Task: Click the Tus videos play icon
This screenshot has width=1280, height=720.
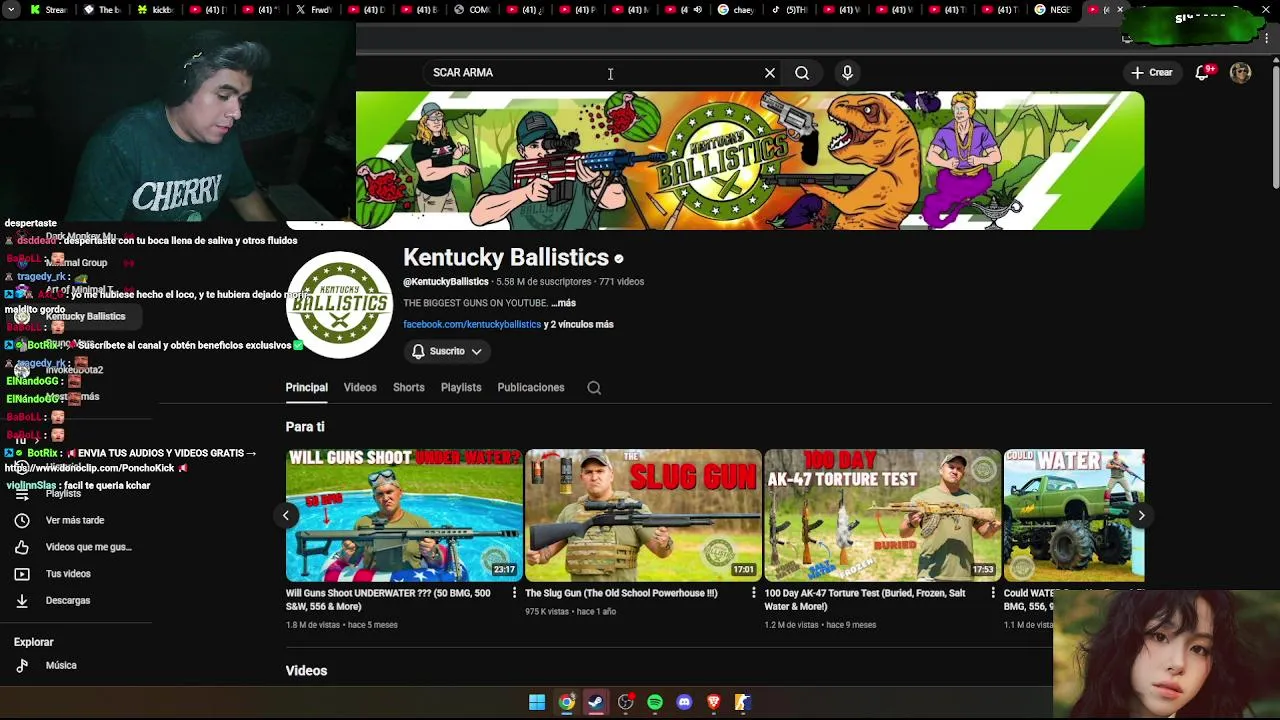Action: click(22, 574)
